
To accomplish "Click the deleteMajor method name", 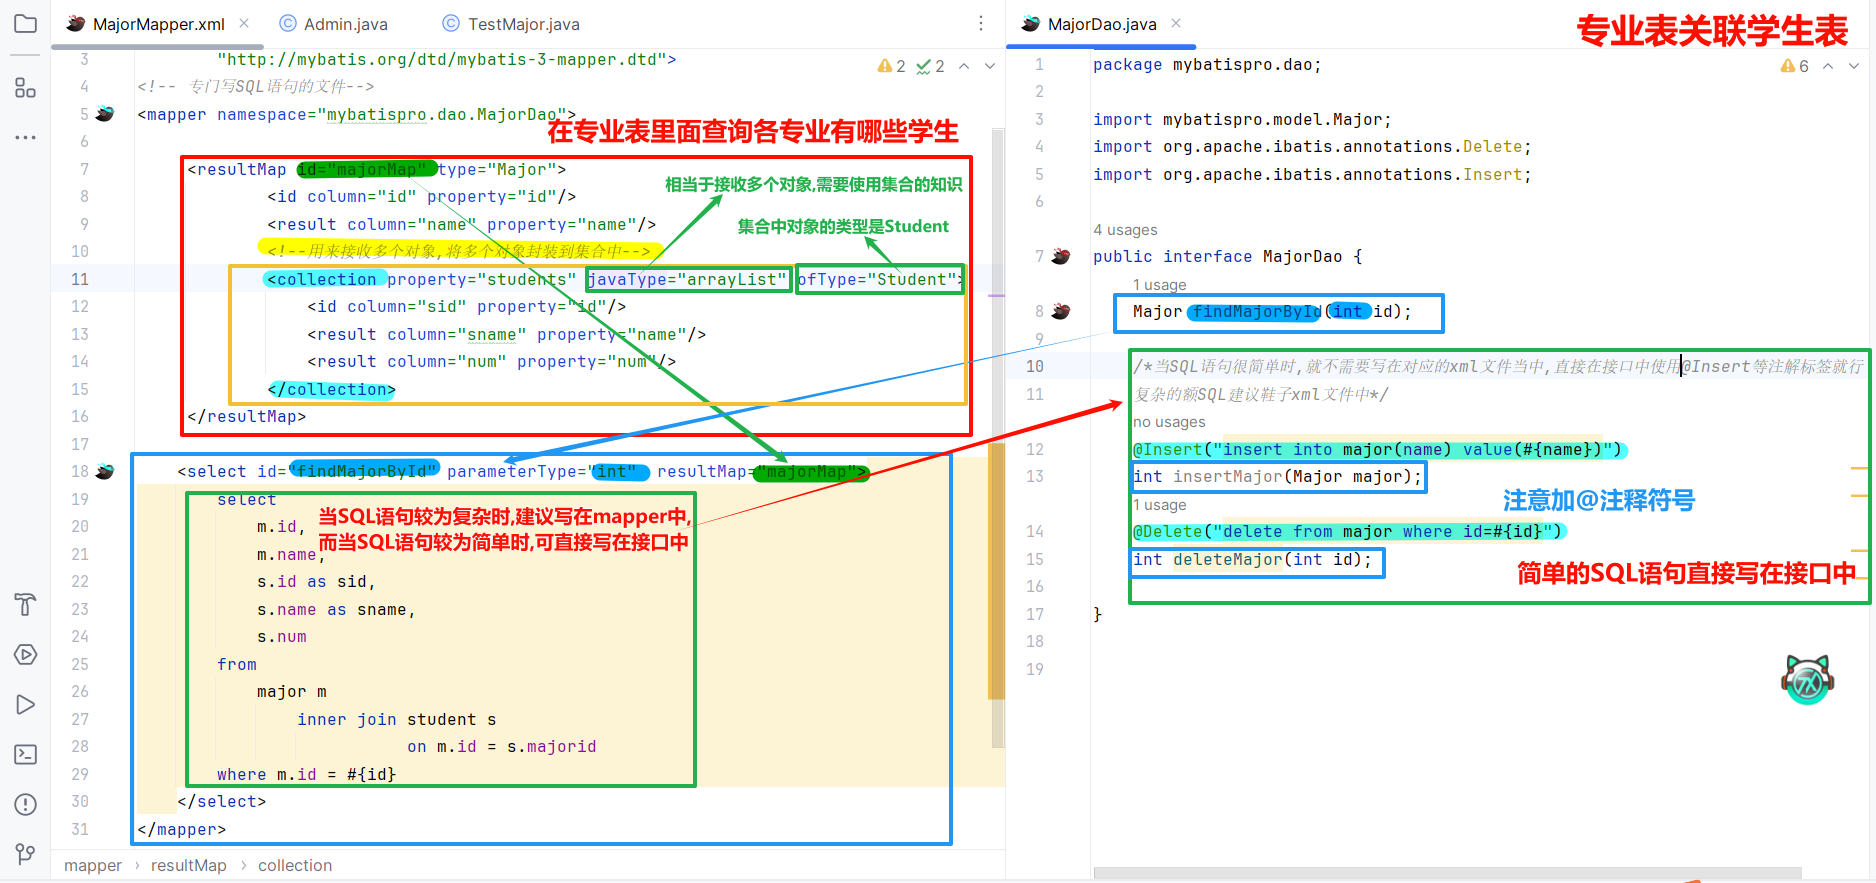I will (x=1227, y=559).
